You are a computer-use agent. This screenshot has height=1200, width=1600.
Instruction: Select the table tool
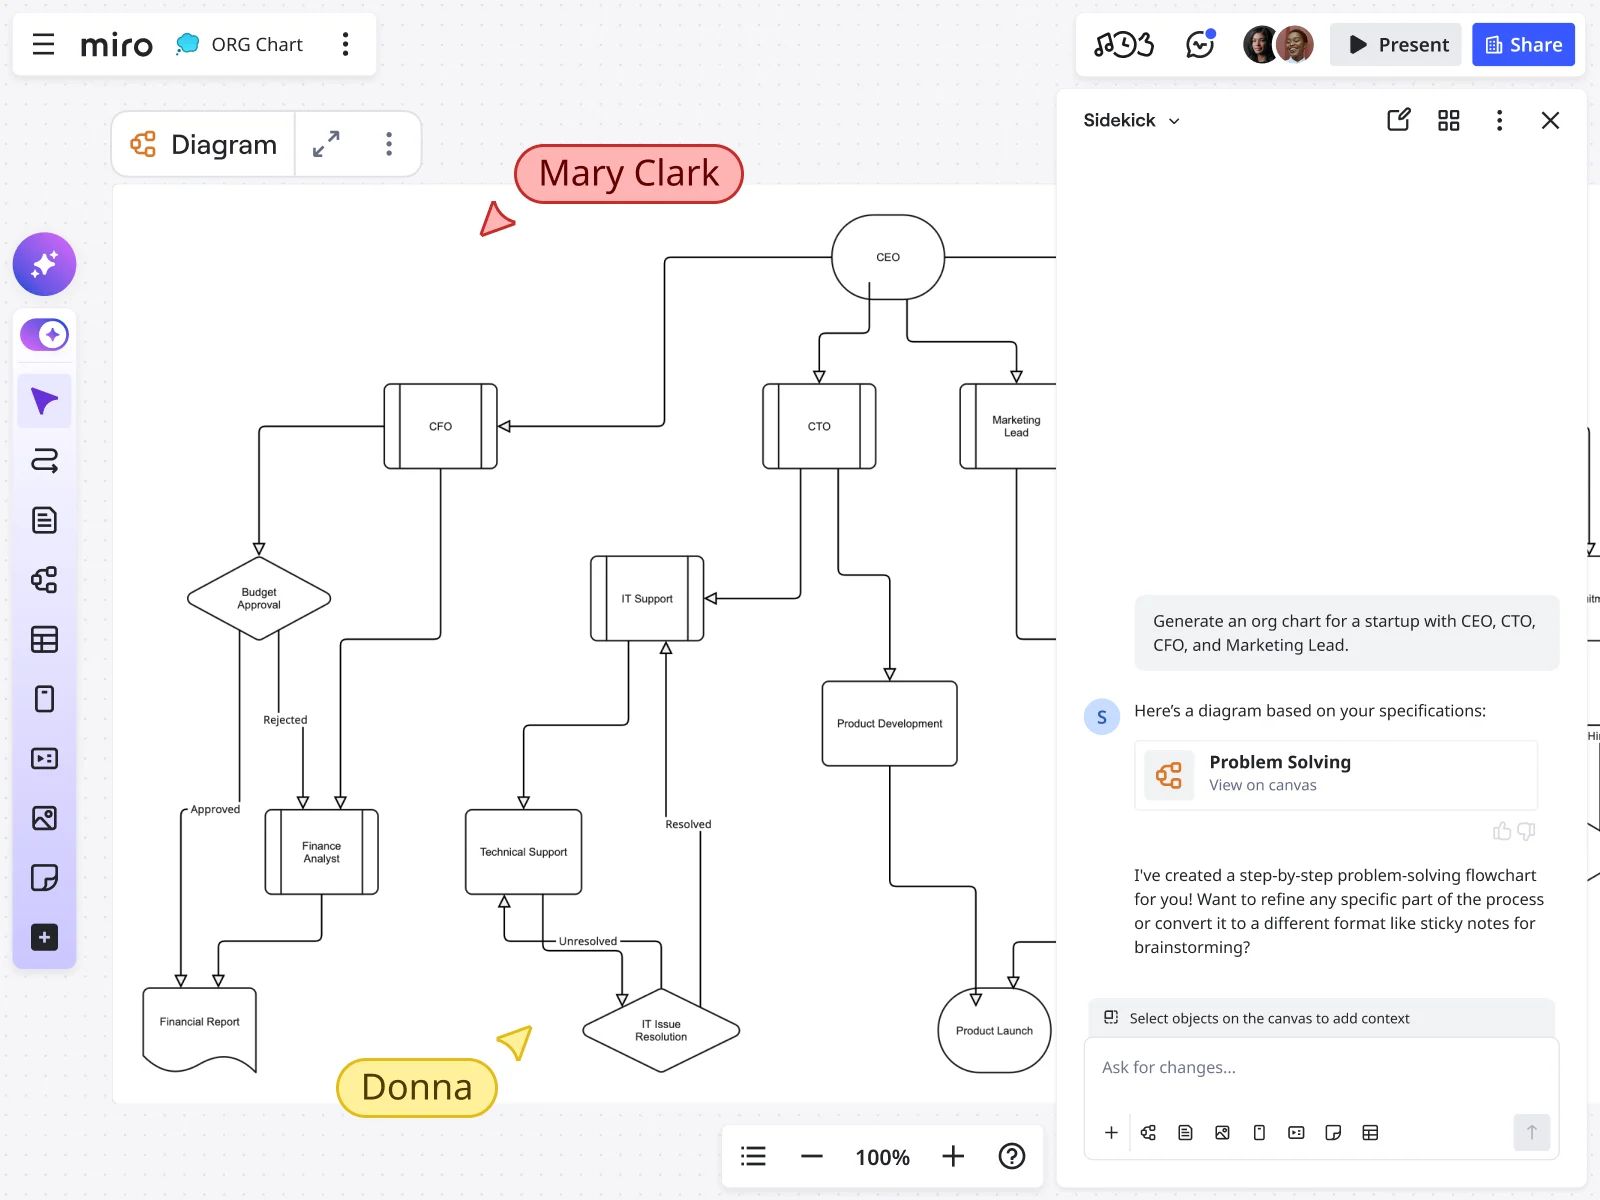[44, 640]
